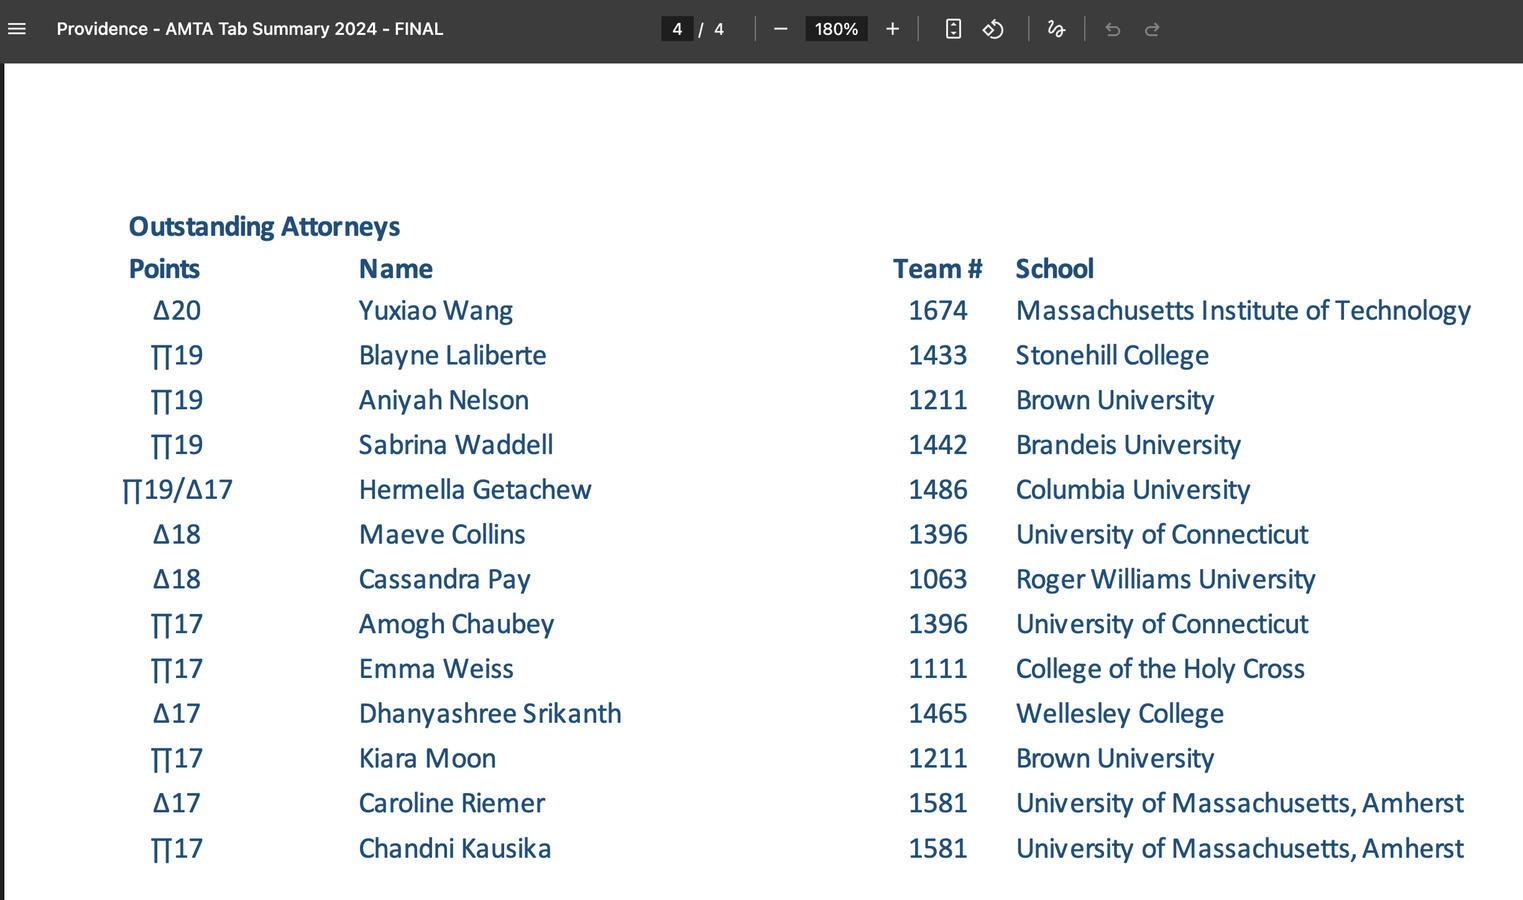Click the Team # column header
The image size is (1523, 900).
click(936, 268)
